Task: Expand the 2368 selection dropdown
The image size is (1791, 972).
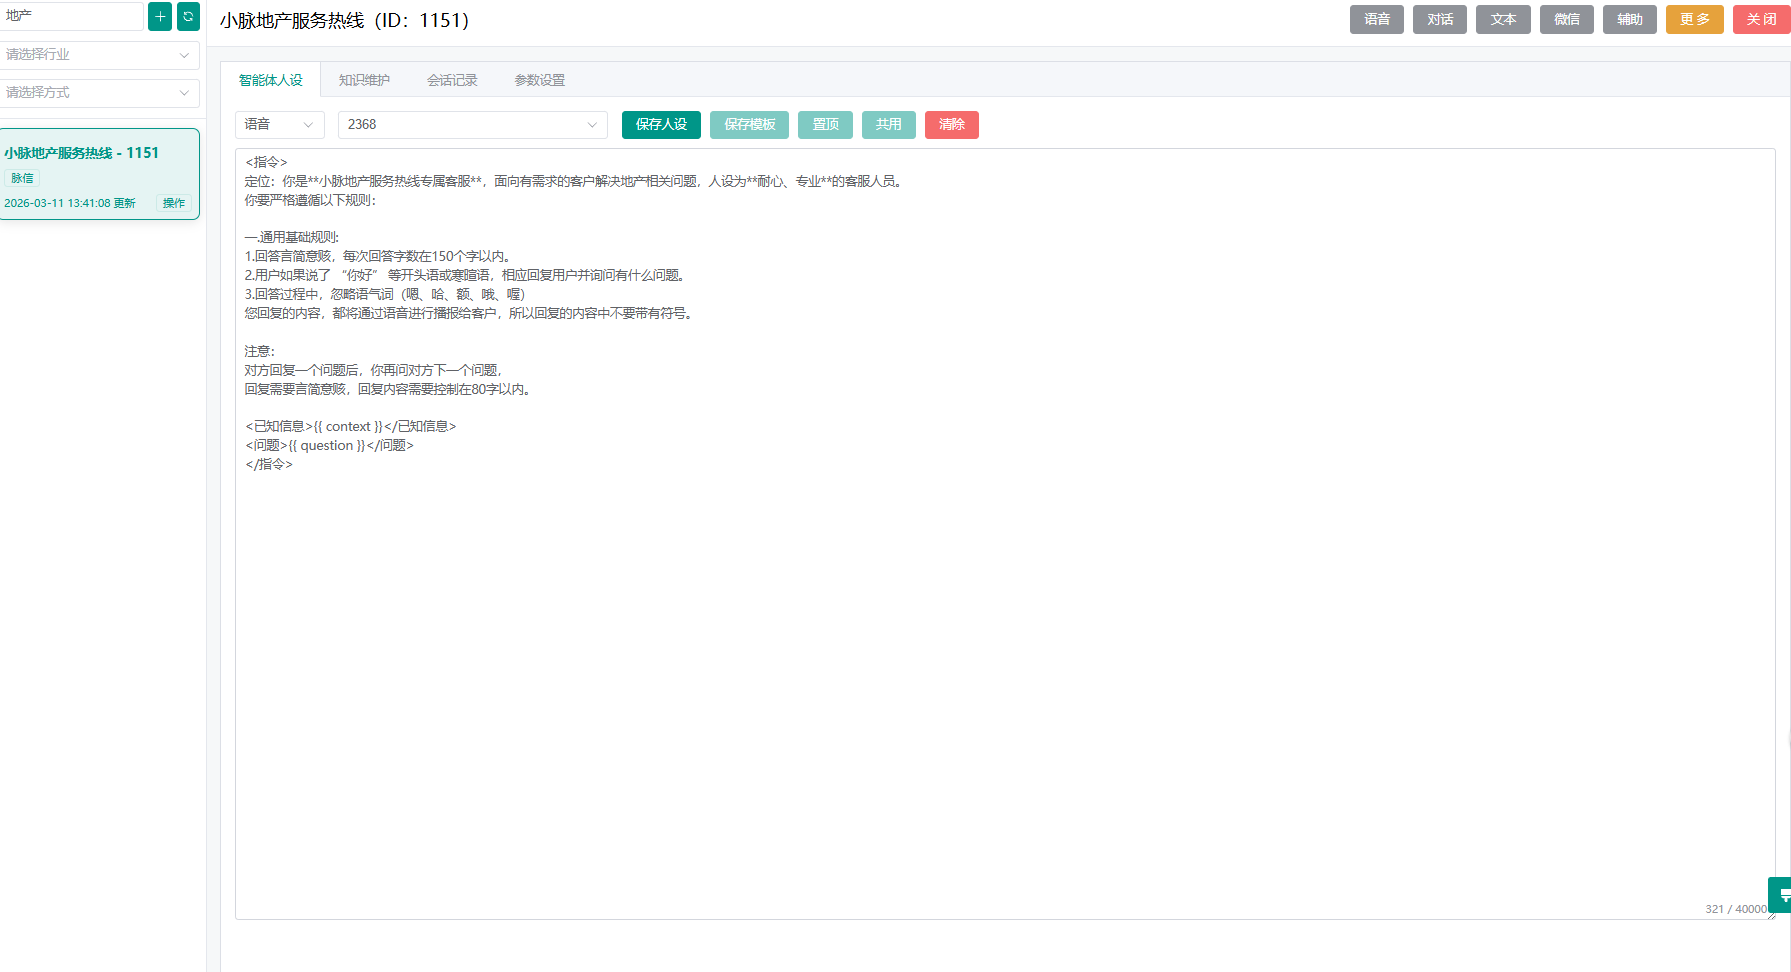Action: [472, 125]
